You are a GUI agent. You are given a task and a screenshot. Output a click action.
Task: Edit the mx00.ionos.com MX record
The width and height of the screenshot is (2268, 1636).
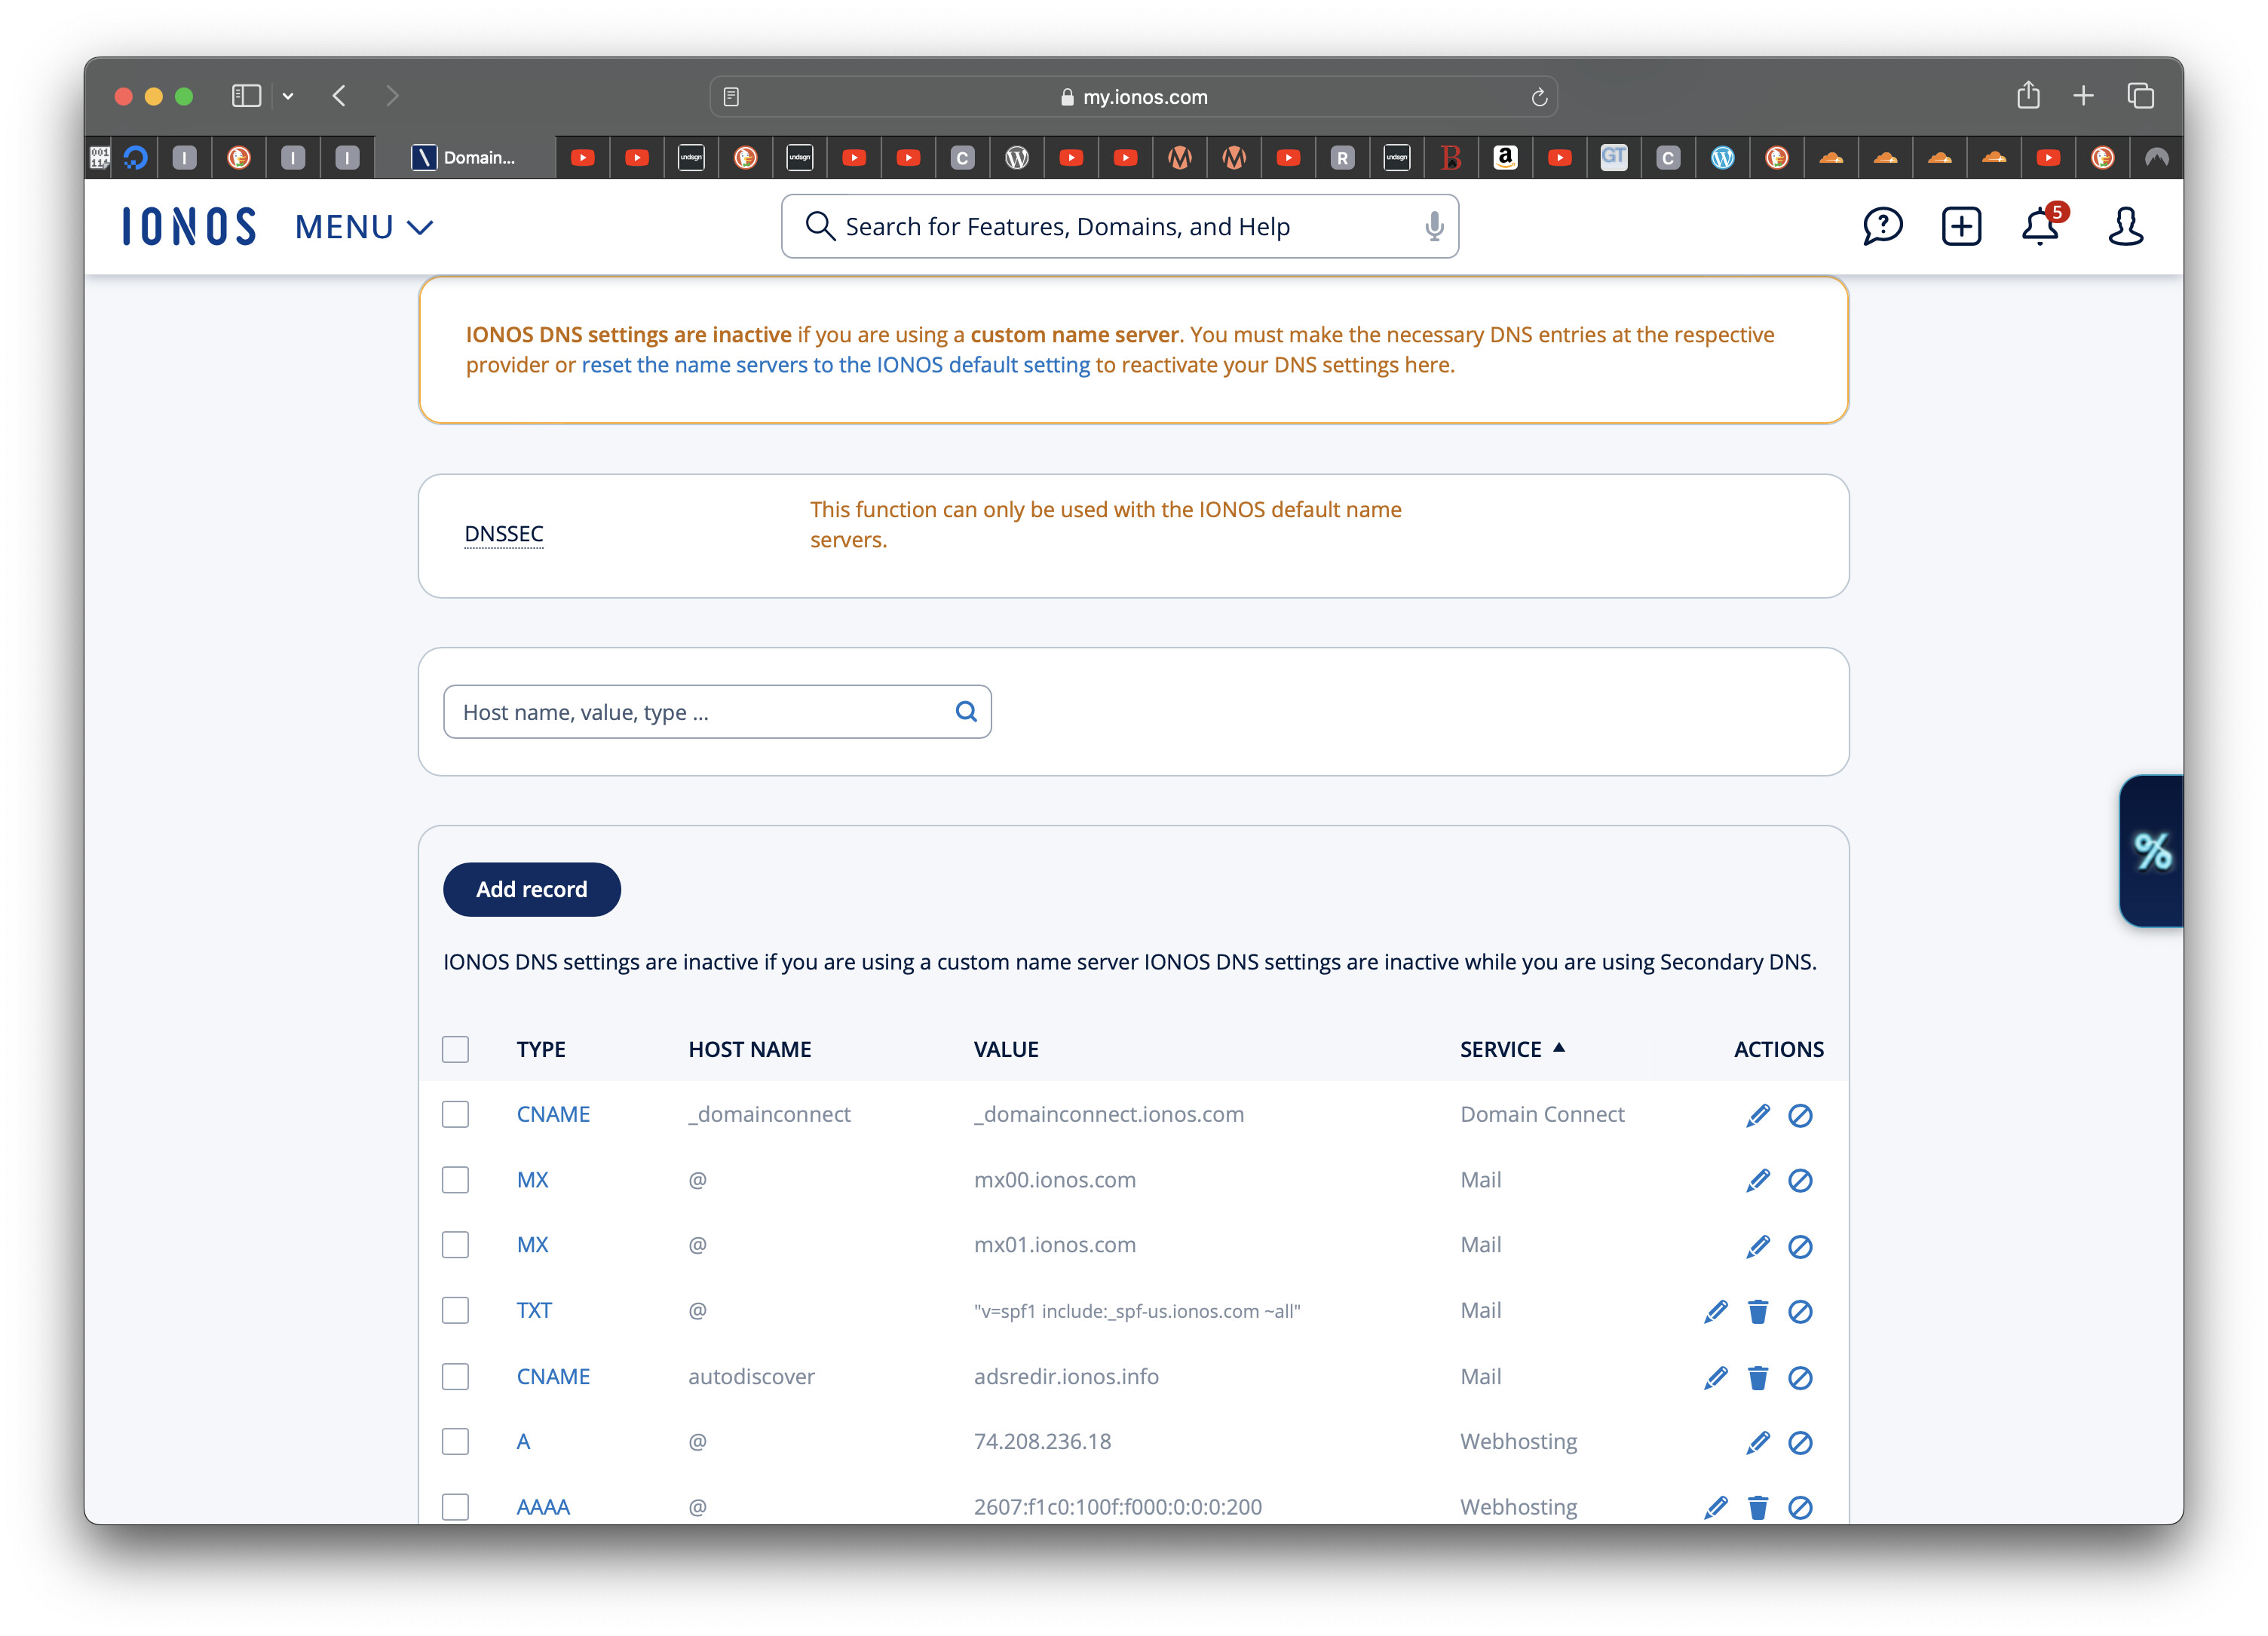tap(1757, 1180)
